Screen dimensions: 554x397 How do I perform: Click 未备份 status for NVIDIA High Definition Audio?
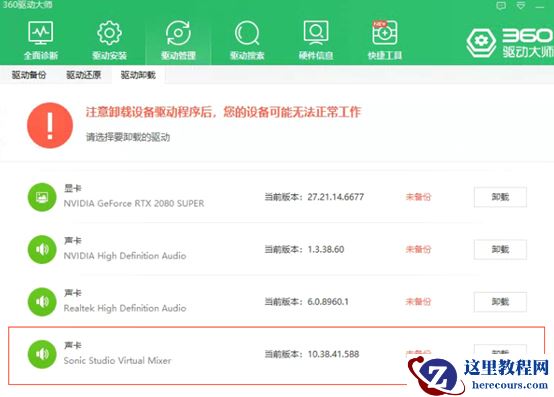pos(418,249)
